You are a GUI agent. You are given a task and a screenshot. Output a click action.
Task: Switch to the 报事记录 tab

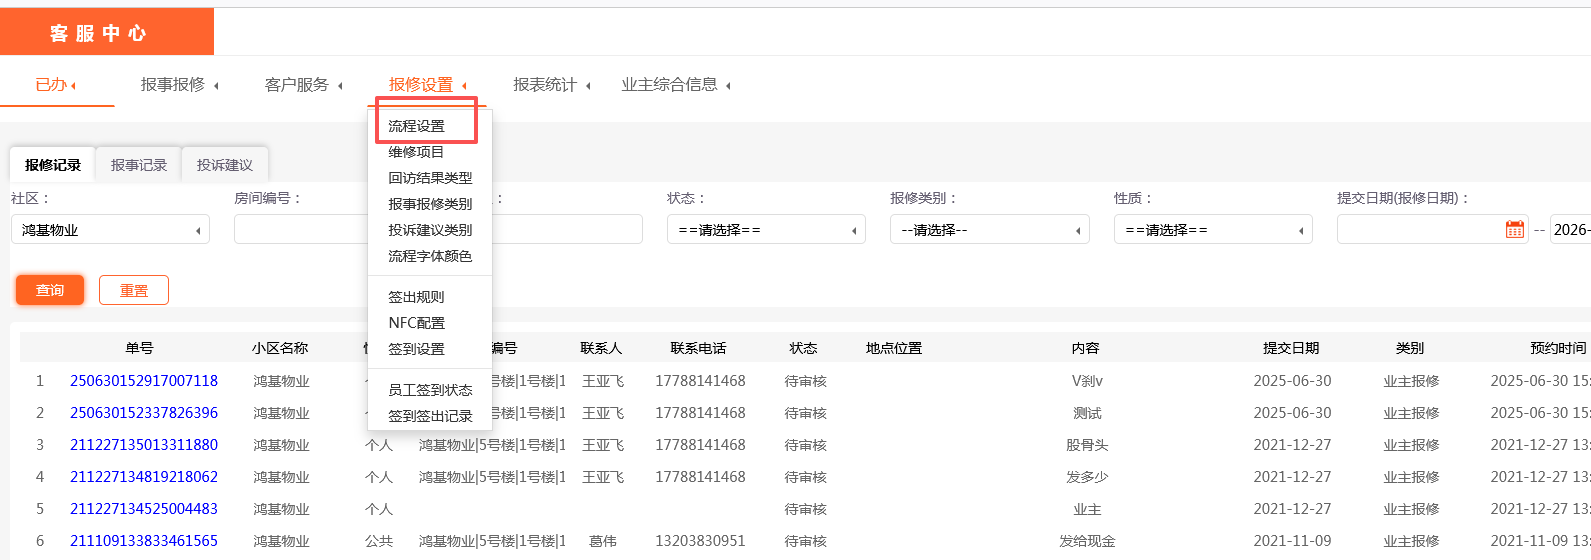tap(139, 165)
